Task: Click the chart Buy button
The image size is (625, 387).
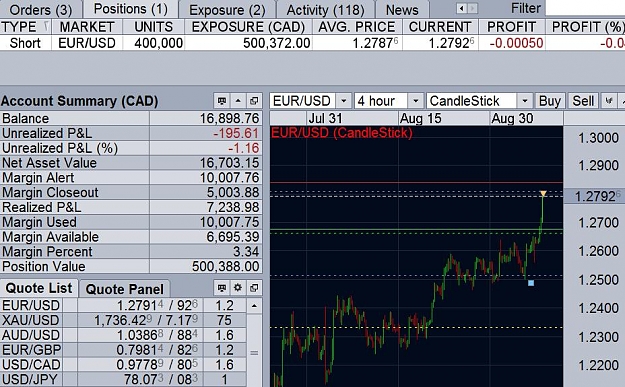Action: [550, 101]
